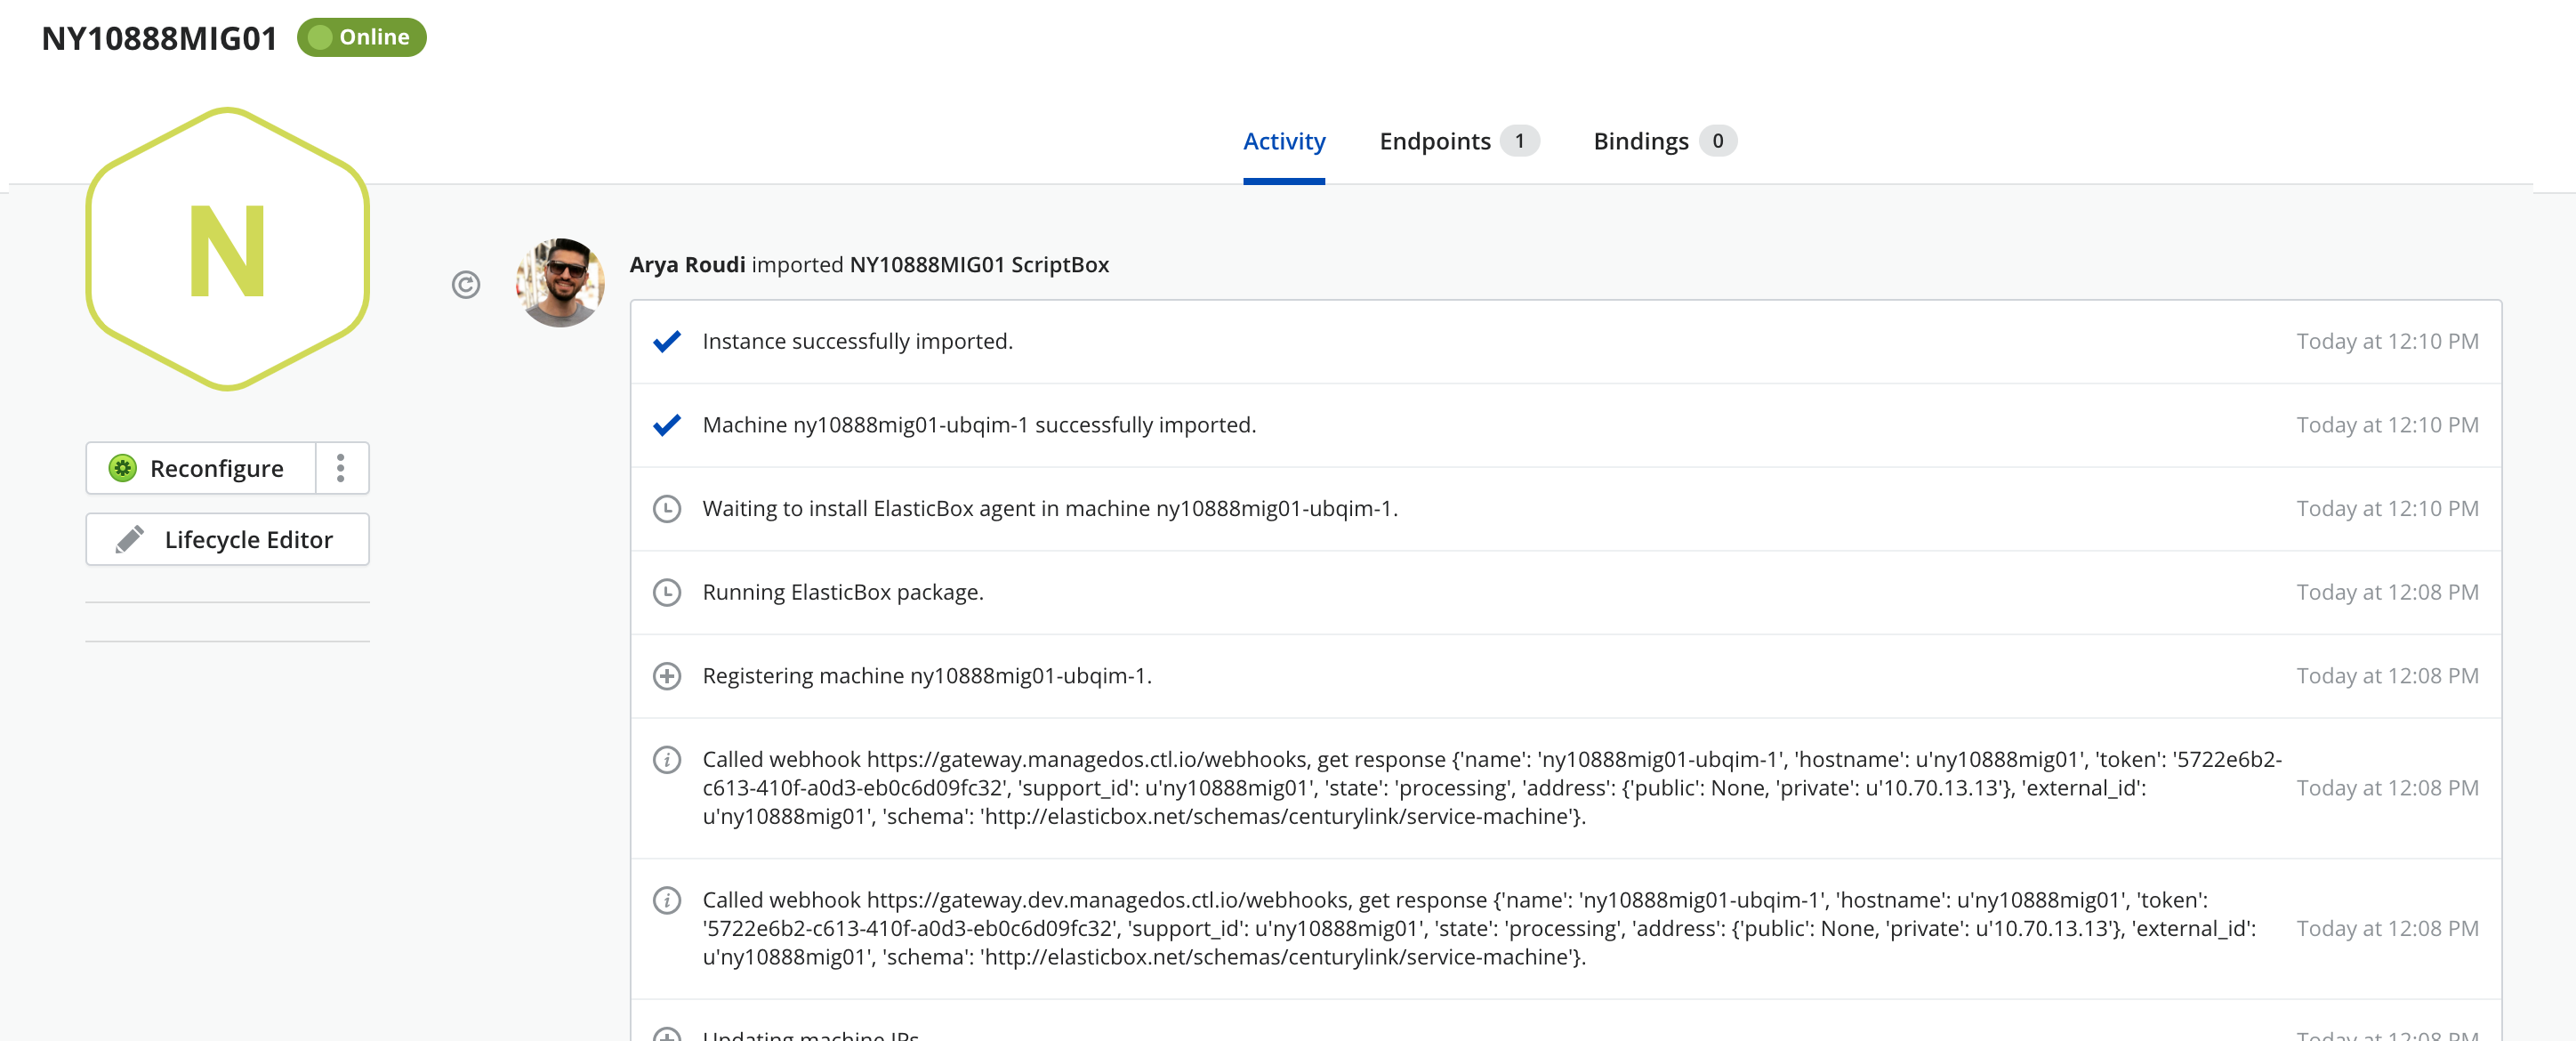This screenshot has height=1041, width=2576.
Task: Expand the registering machine activity entry
Action: [x=665, y=676]
